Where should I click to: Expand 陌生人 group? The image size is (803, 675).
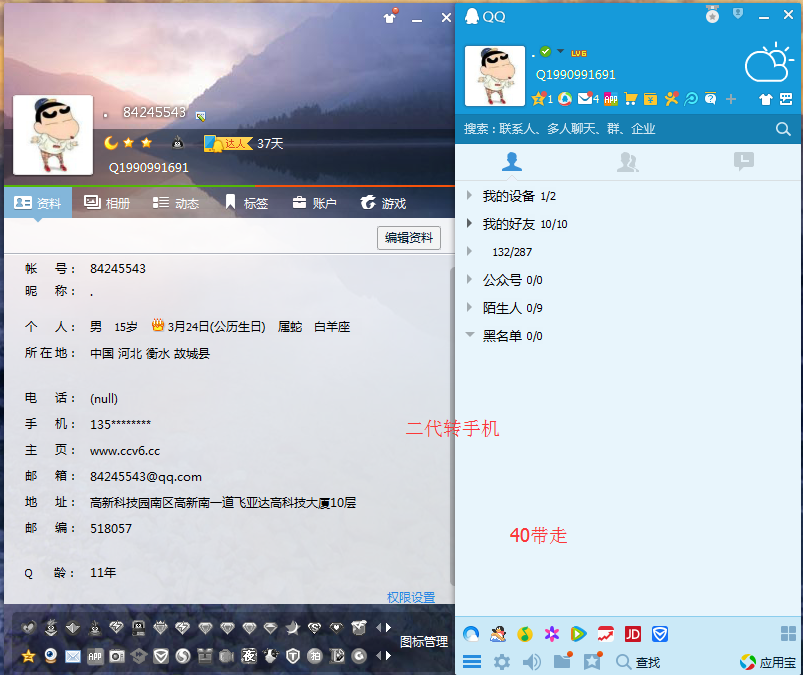[x=469, y=307]
